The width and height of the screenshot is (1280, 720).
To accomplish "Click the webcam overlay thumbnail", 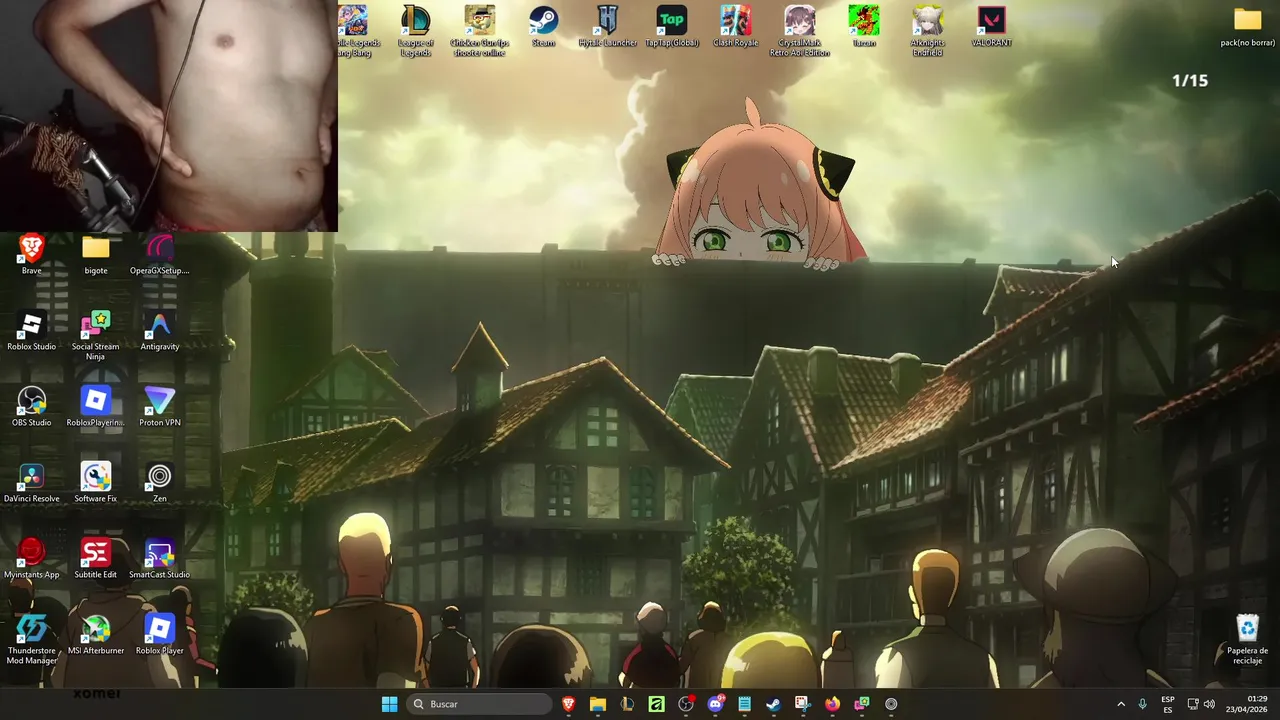I will click(169, 115).
